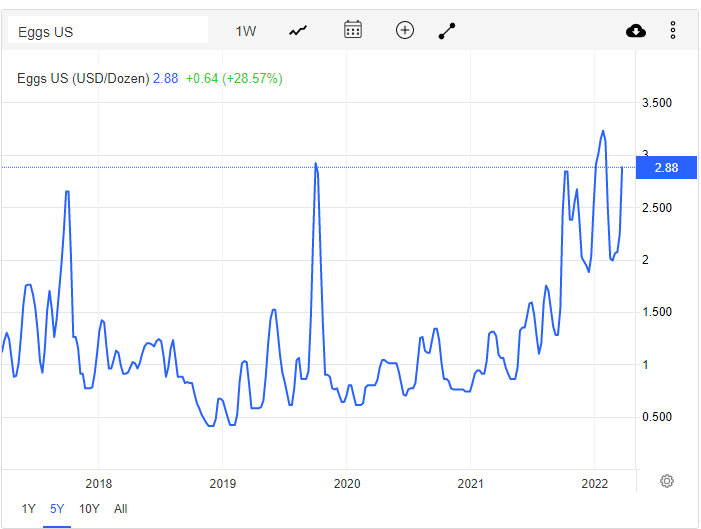The width and height of the screenshot is (701, 529).
Task: Click the 0.500 y-axis label
Action: (657, 417)
